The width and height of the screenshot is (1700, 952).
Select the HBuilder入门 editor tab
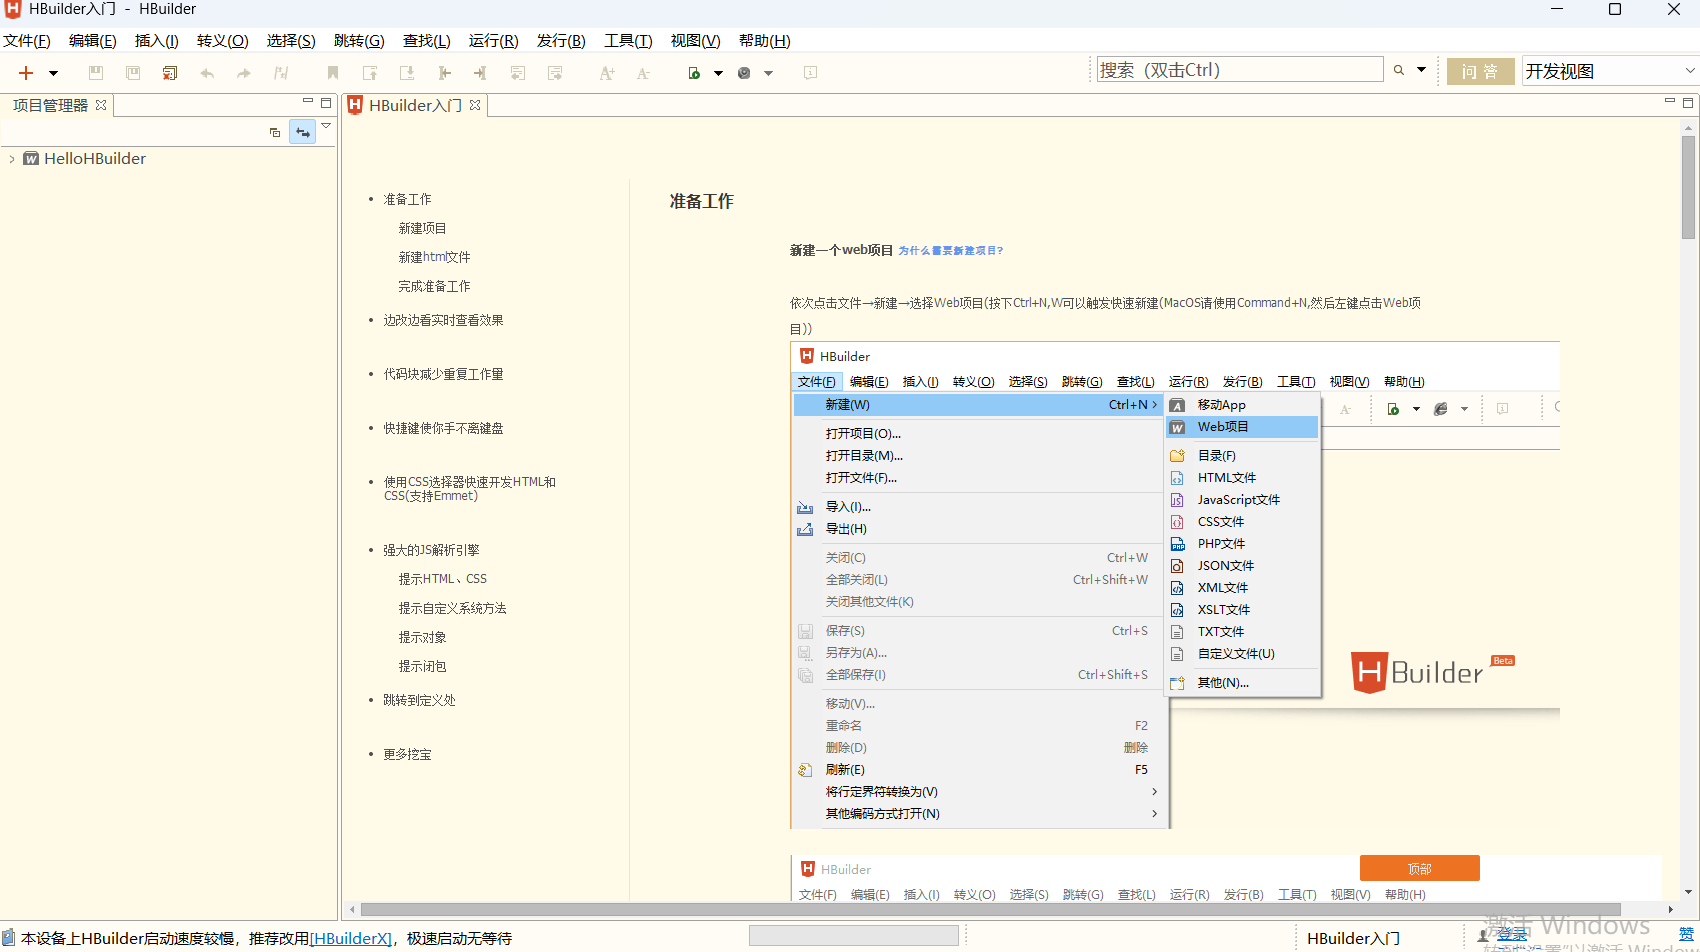pos(414,105)
